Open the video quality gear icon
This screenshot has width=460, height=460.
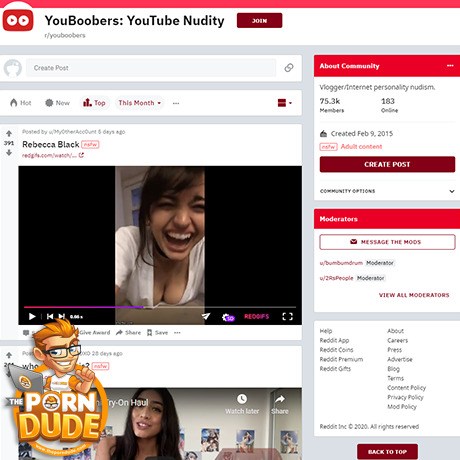point(228,317)
